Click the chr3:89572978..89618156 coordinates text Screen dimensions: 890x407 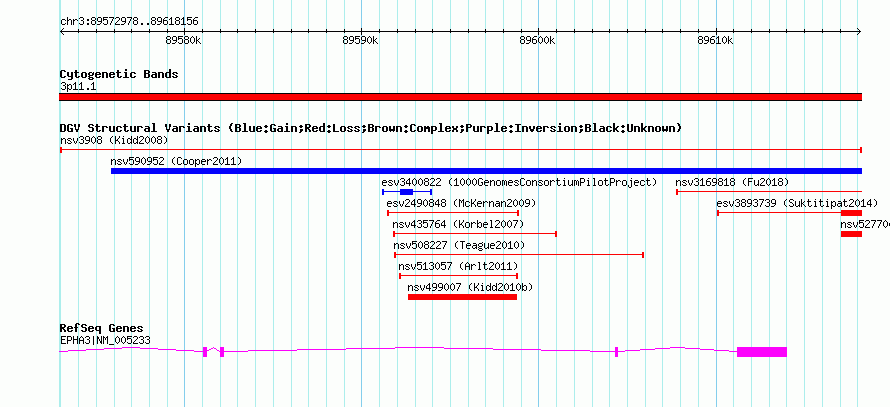(129, 22)
